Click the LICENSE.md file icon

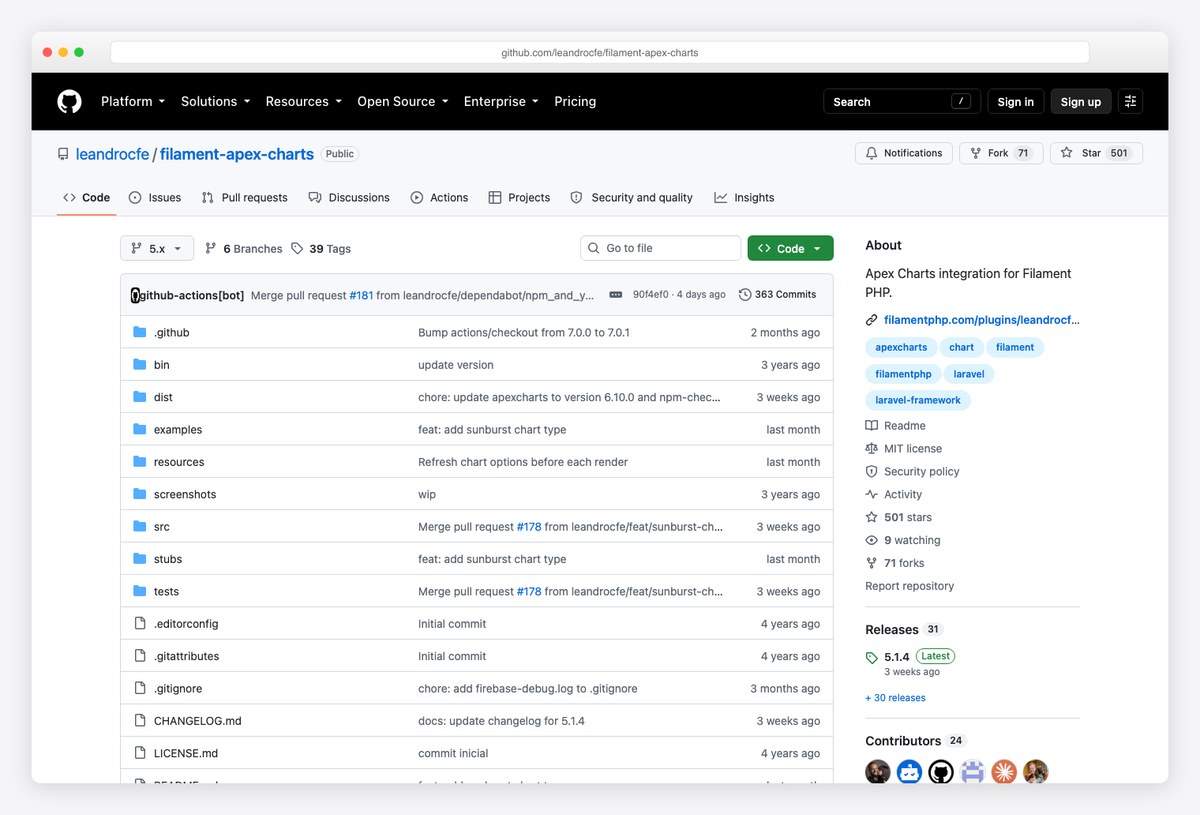coord(140,753)
